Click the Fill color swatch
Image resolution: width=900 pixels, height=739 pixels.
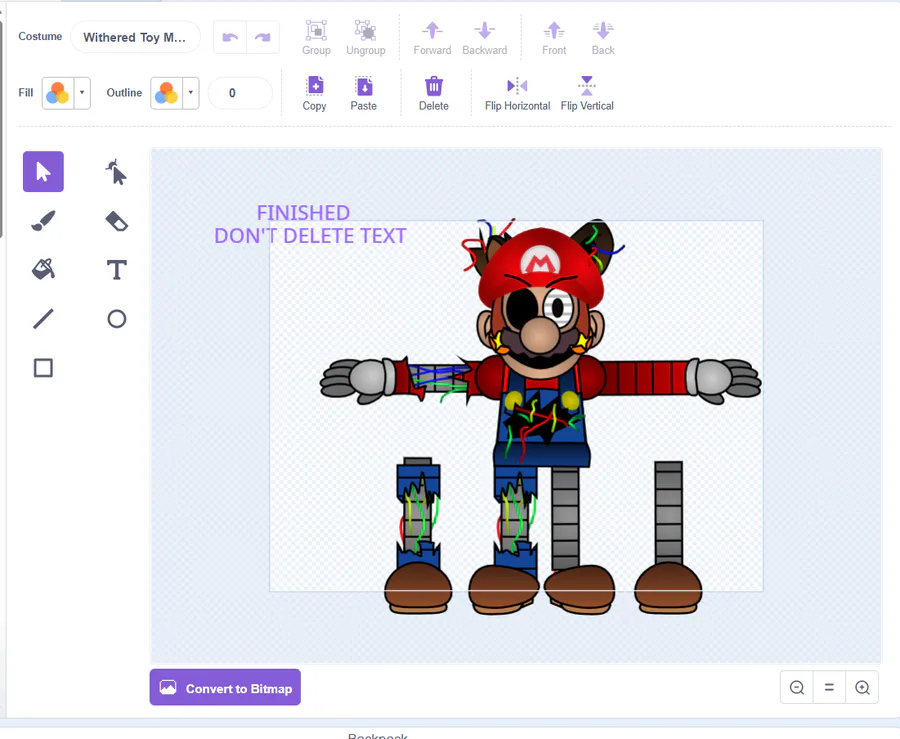coord(58,93)
